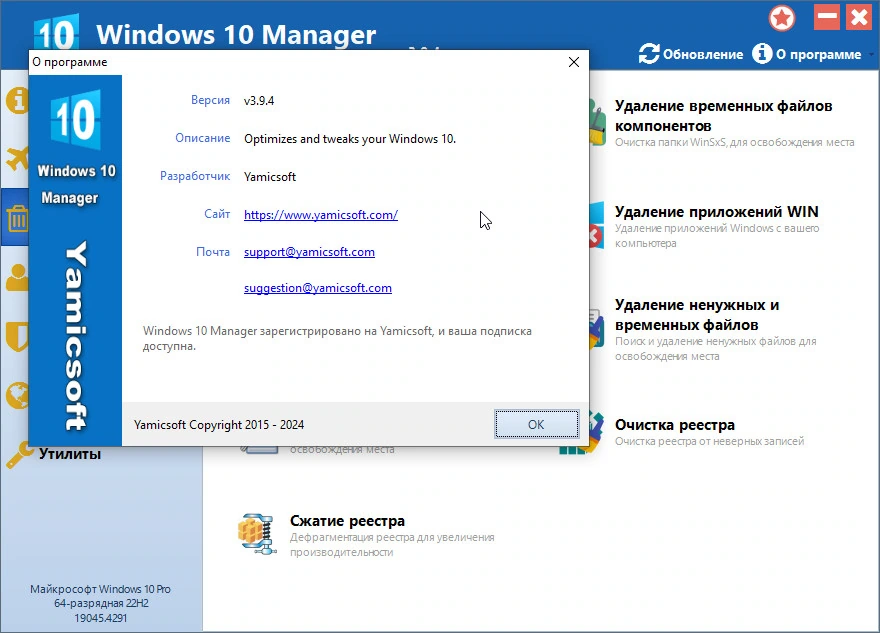Open the https://www.yamicsoft.com/ website link
This screenshot has width=880, height=633.
coord(320,214)
